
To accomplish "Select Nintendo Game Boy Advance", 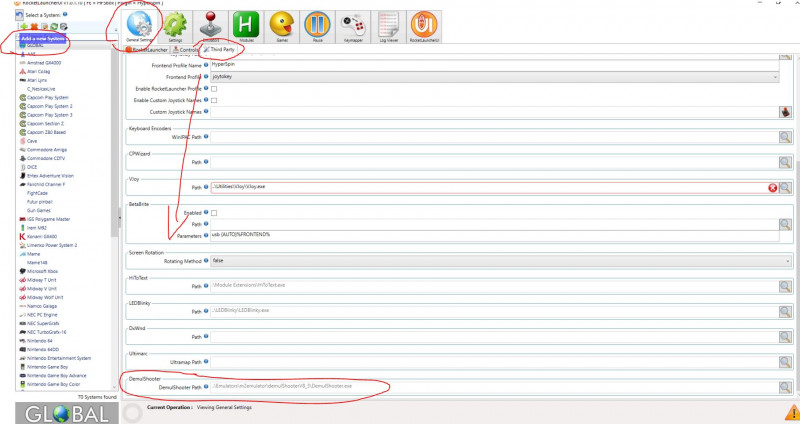I will click(x=56, y=376).
